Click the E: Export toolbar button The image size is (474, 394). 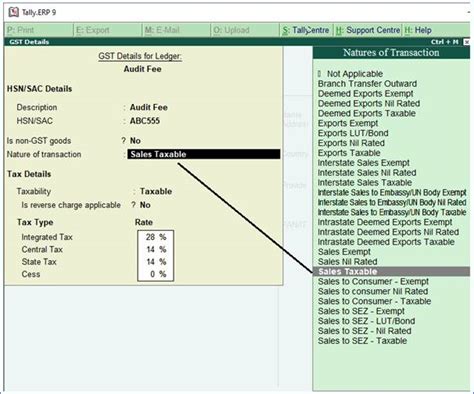click(x=108, y=30)
